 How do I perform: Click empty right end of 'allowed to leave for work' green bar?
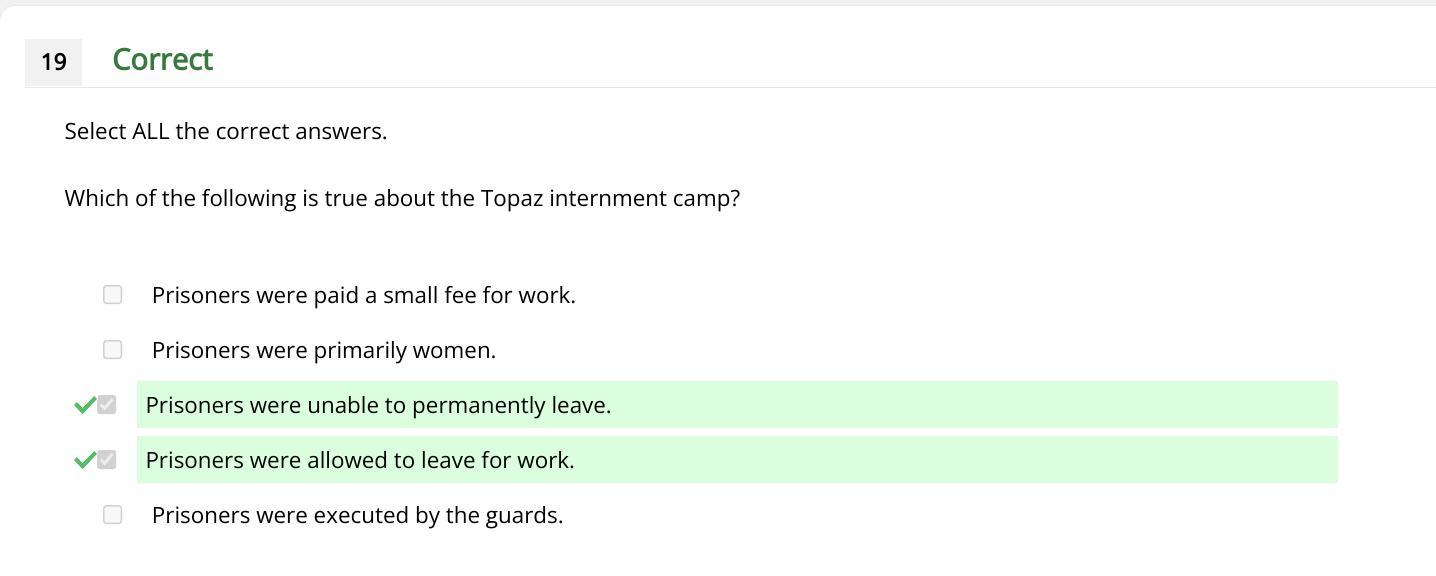[1200, 460]
